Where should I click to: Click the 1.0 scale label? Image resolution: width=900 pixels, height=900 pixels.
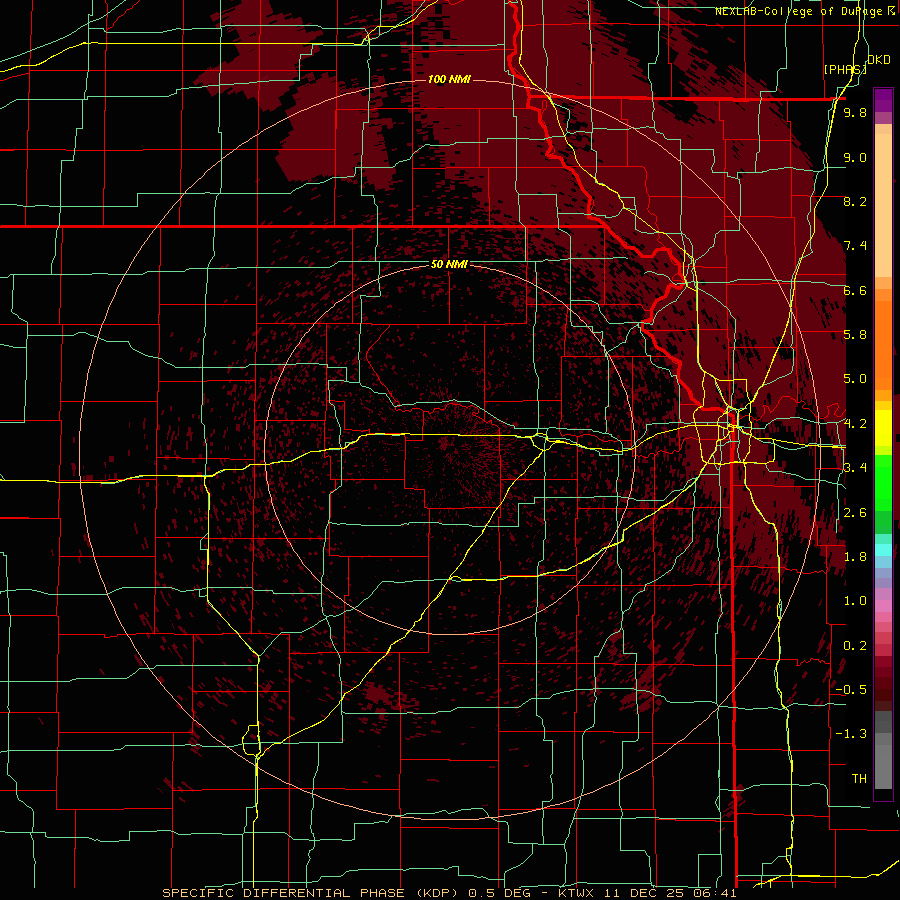coord(855,601)
